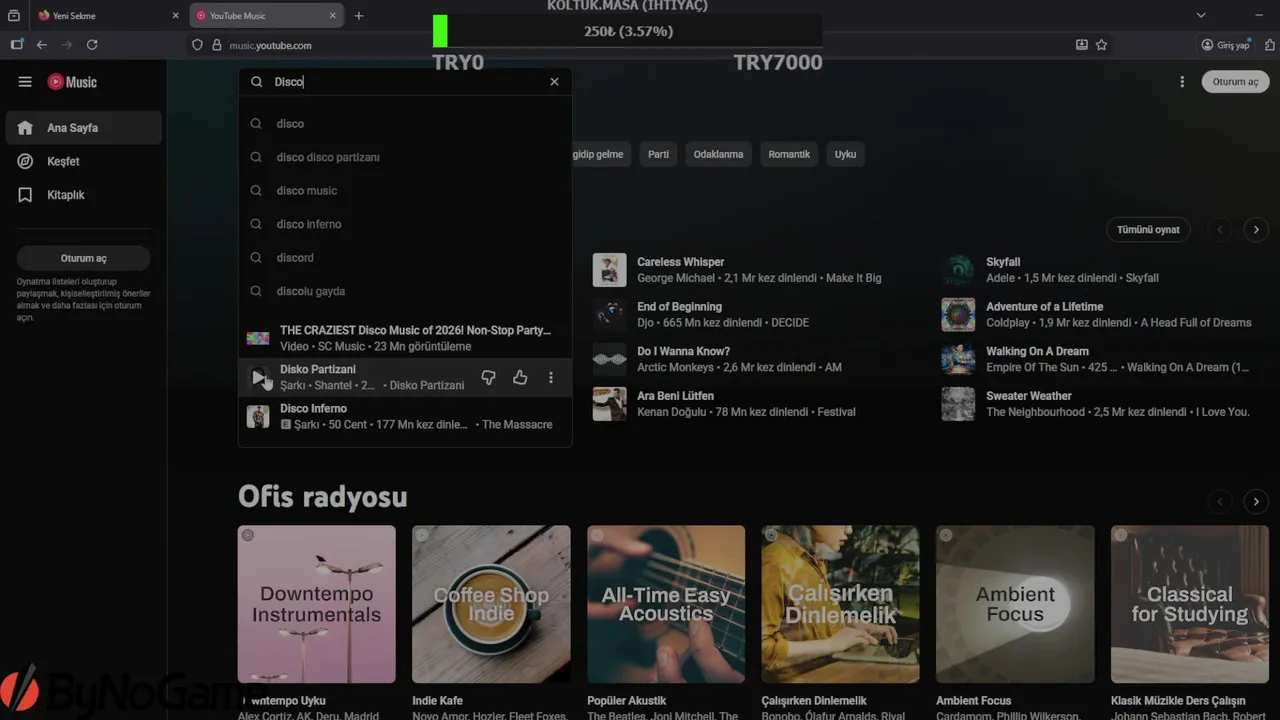Click the shield tracking protection icon
This screenshot has height=720, width=1280.
(197, 45)
